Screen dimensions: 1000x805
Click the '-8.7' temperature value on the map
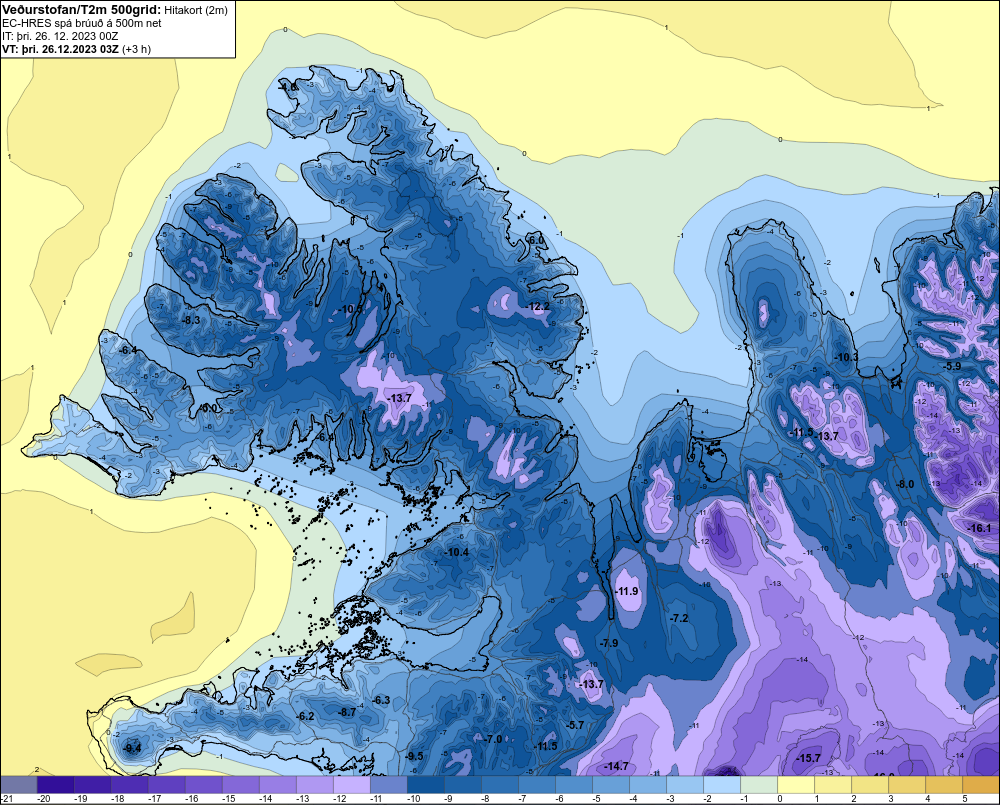(347, 712)
